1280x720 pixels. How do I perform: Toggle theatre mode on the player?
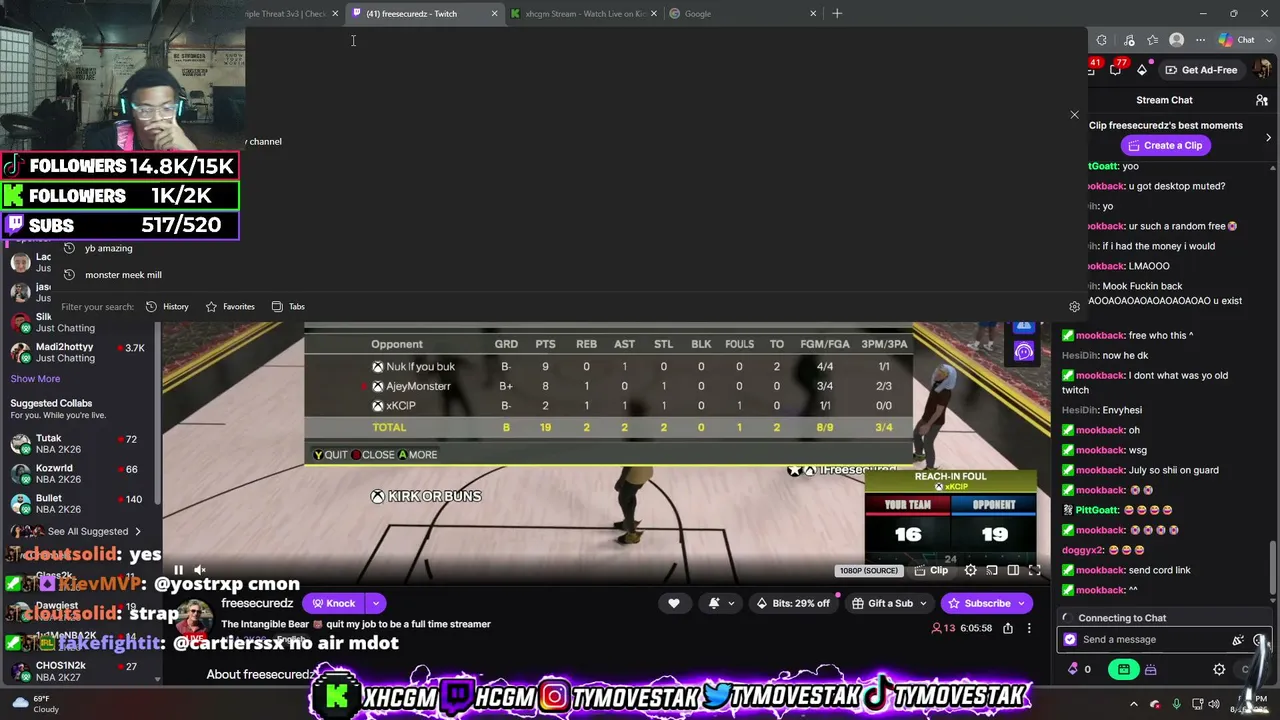tap(1013, 570)
